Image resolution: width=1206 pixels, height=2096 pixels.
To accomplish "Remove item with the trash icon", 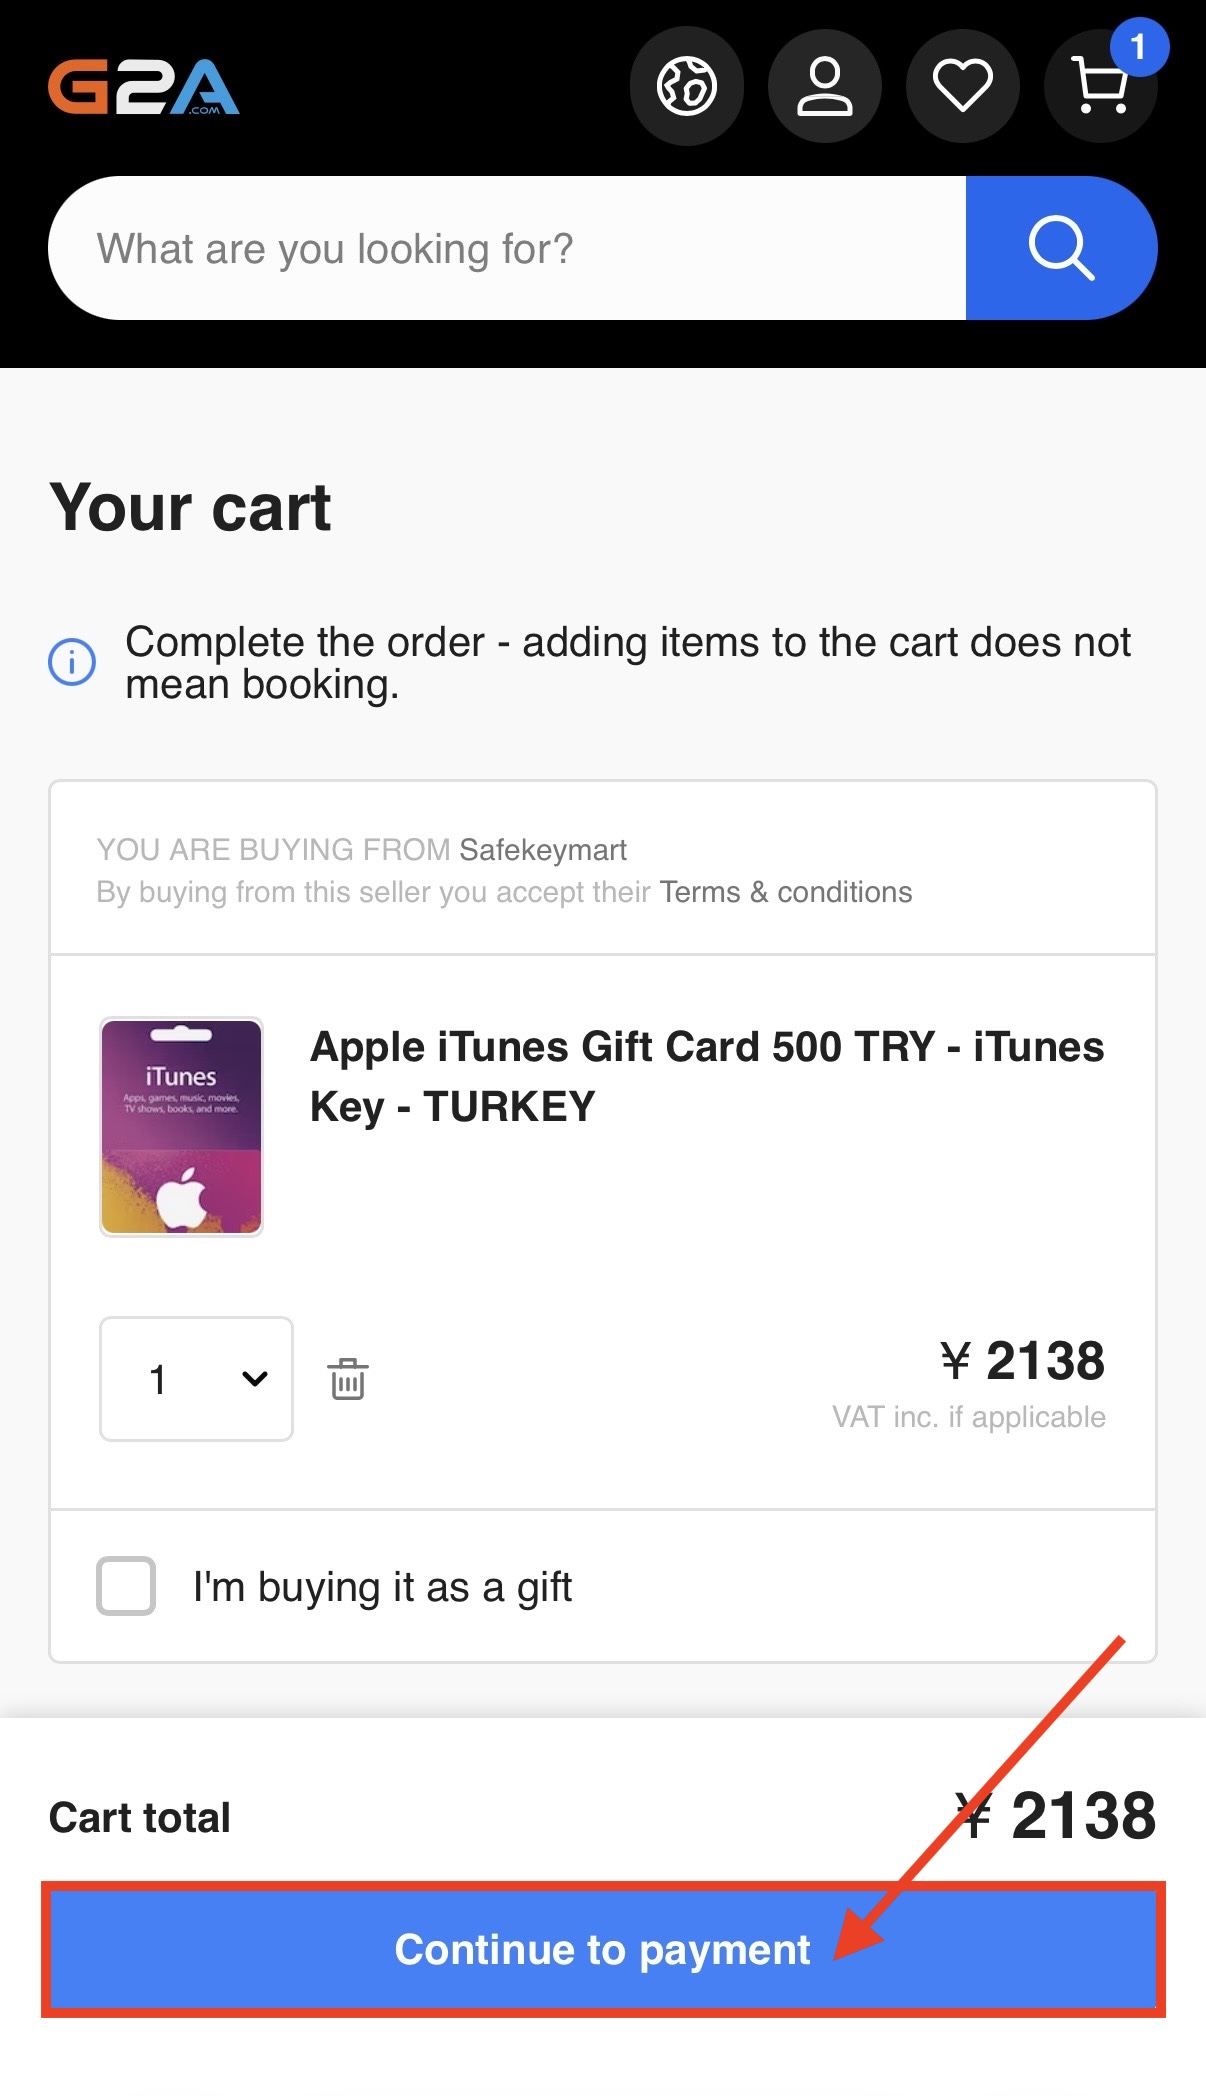I will click(x=348, y=1379).
